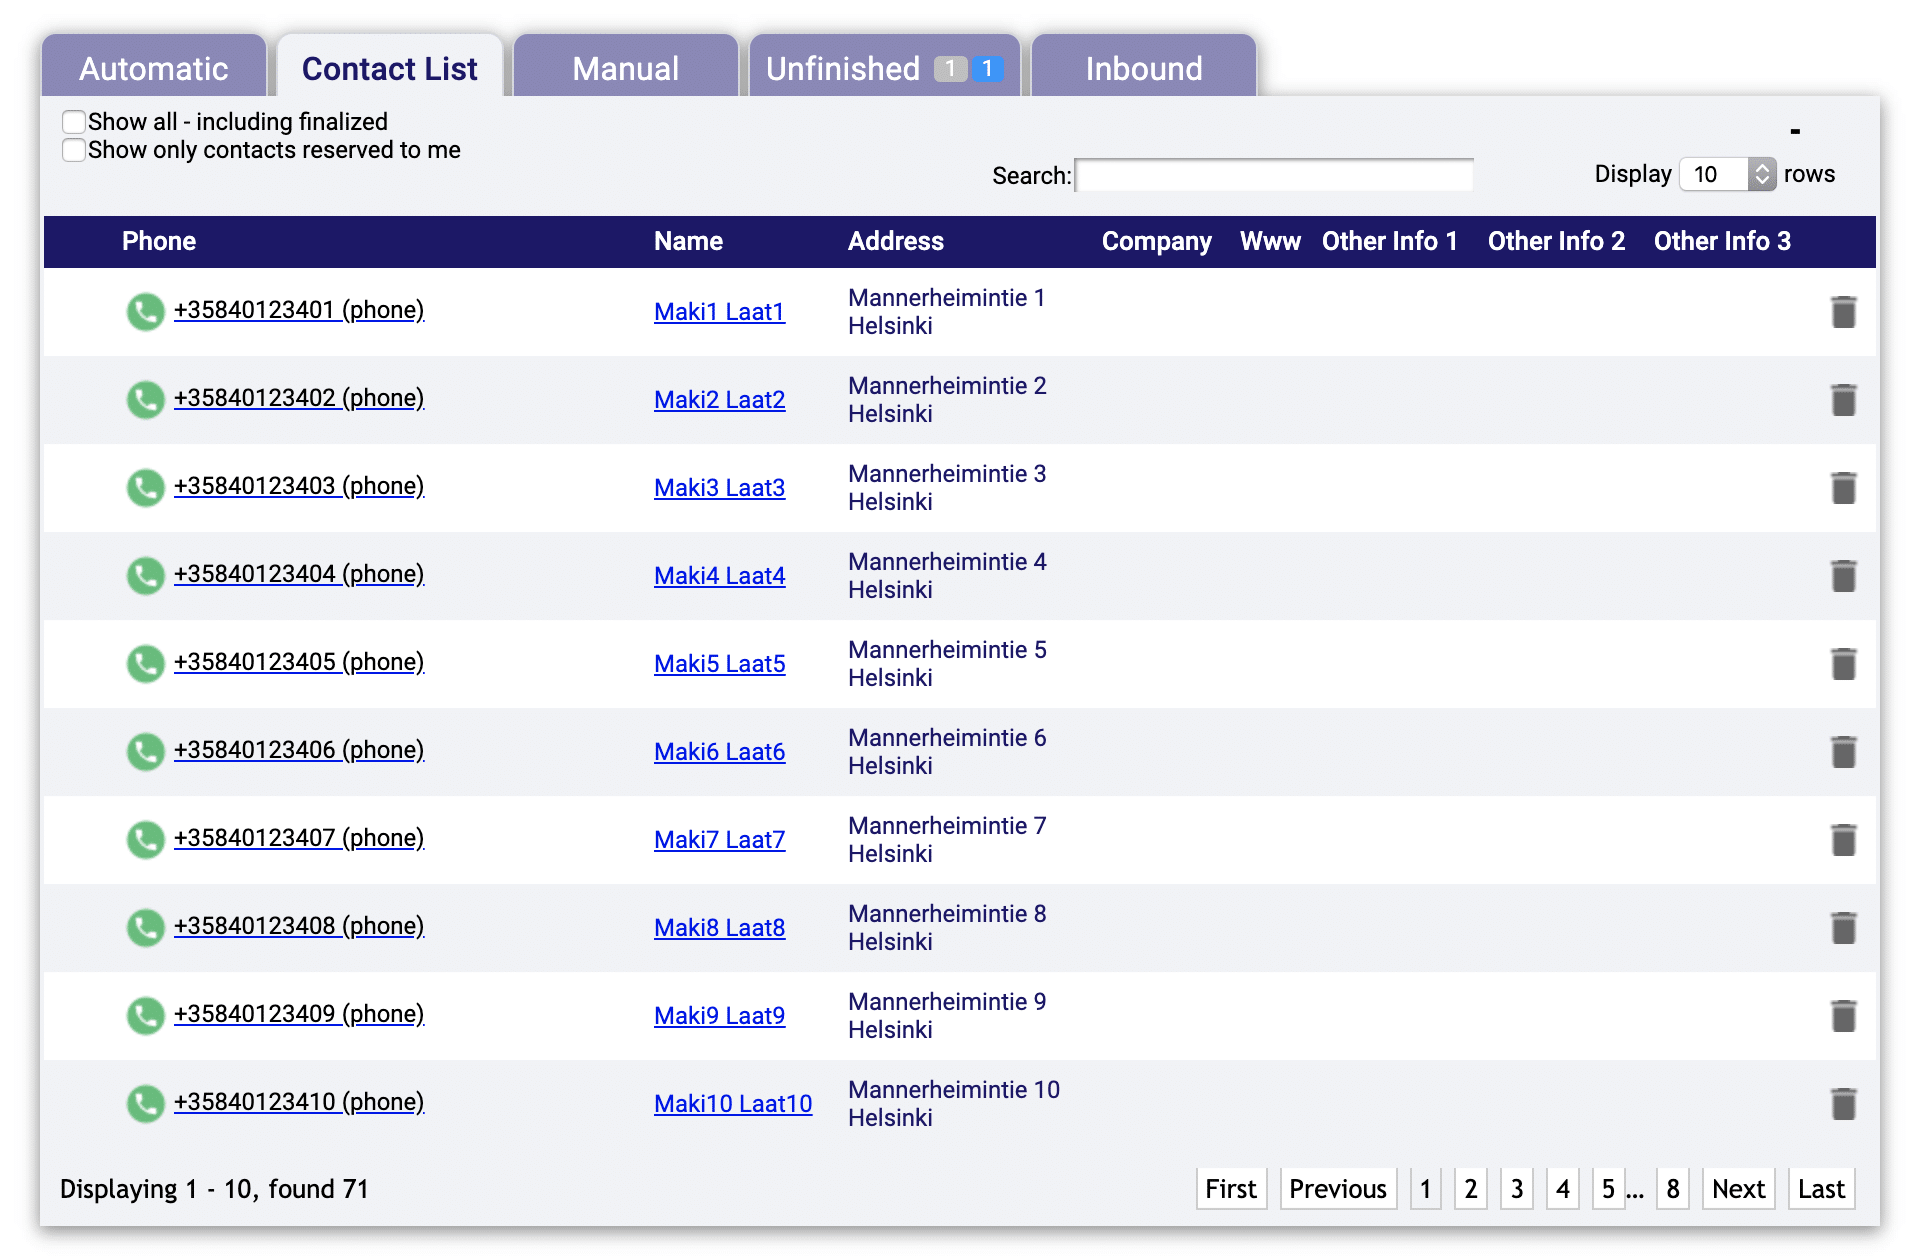
Task: Click the 'Mannerheimintie 8 Helsinki' address cell
Action: 947,928
